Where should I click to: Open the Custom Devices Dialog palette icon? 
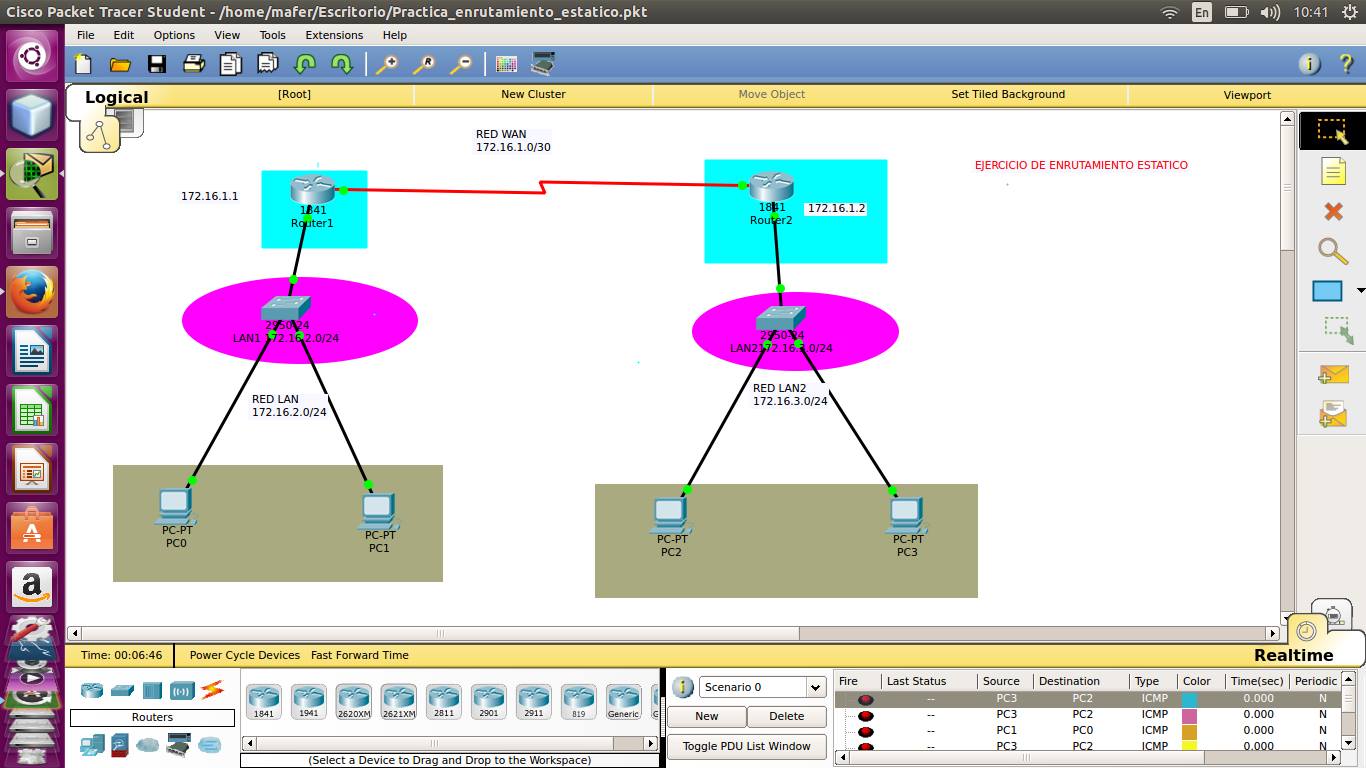[x=507, y=63]
